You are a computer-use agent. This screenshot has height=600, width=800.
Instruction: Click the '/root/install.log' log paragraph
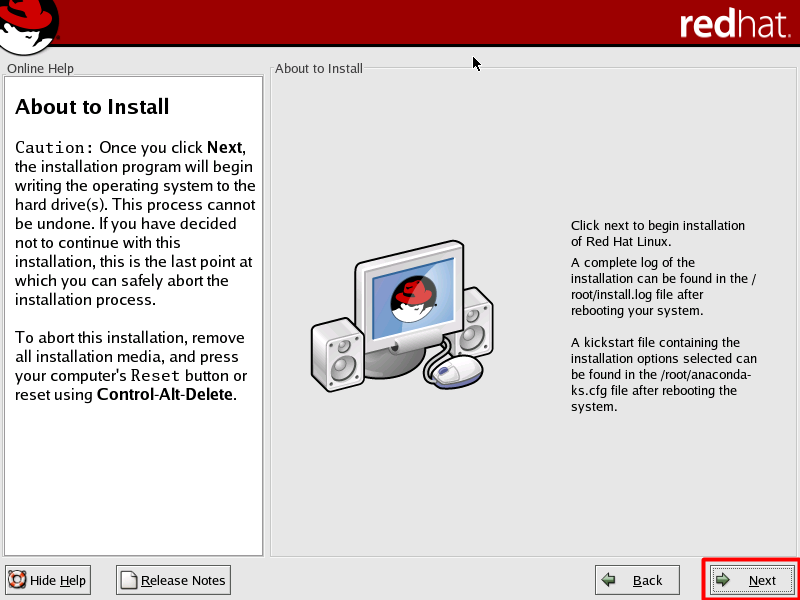pyautogui.click(x=663, y=286)
